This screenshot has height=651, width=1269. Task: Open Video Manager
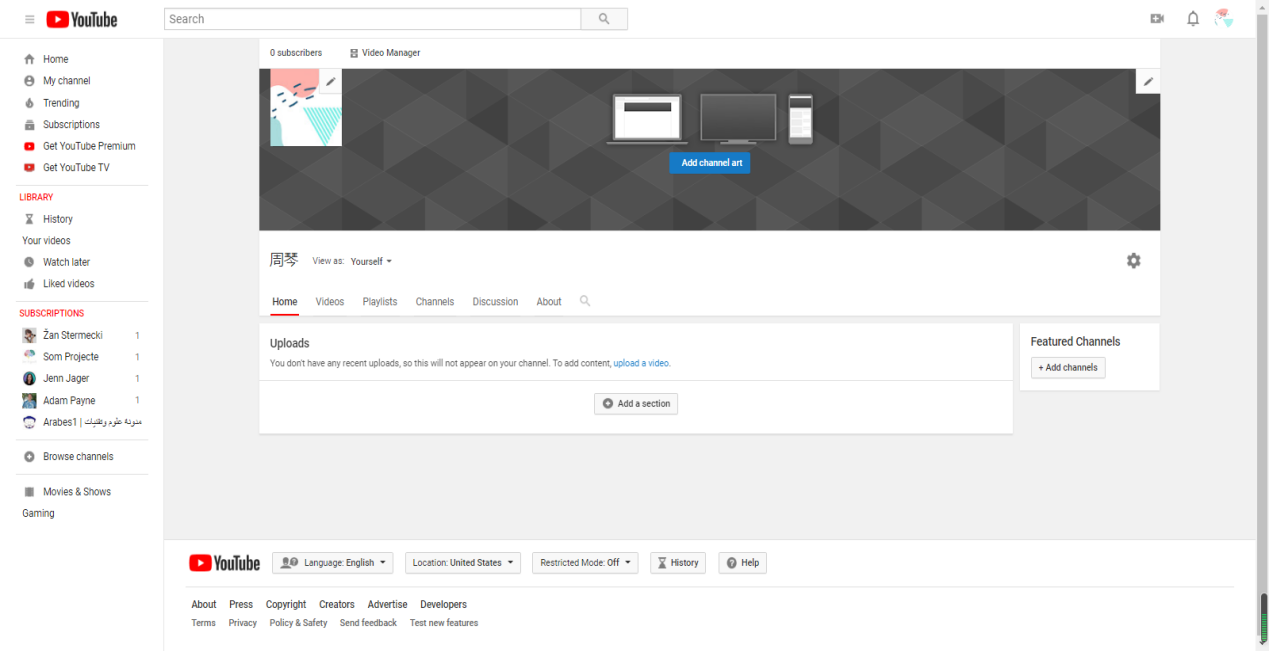pyautogui.click(x=385, y=53)
